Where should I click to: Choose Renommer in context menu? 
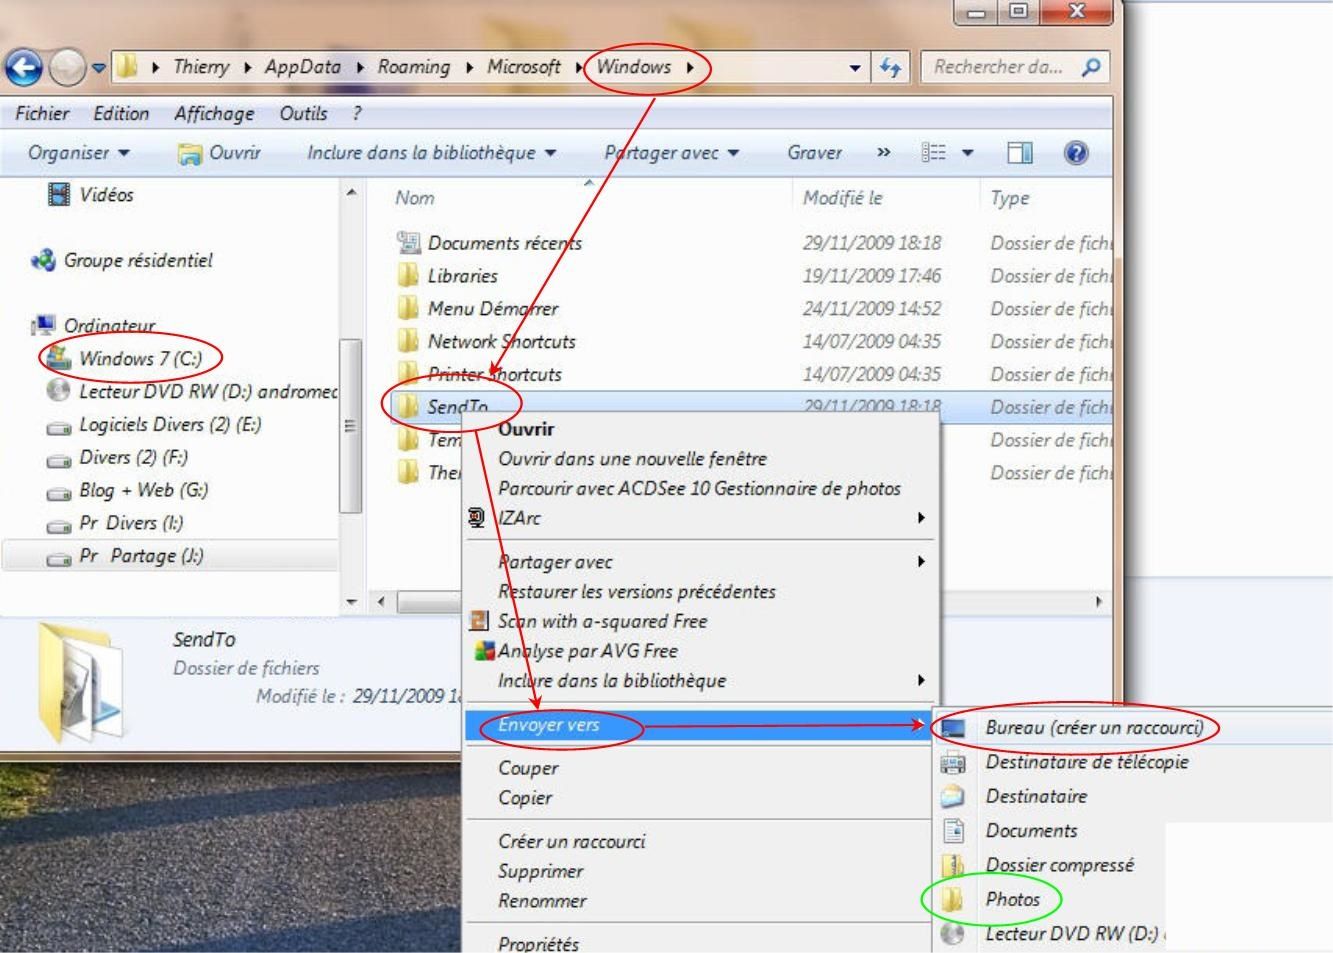point(542,901)
